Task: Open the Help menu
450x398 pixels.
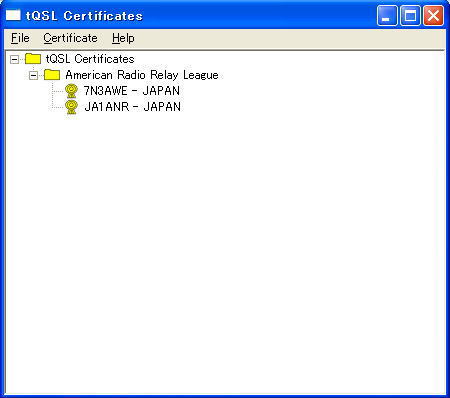Action: point(123,38)
